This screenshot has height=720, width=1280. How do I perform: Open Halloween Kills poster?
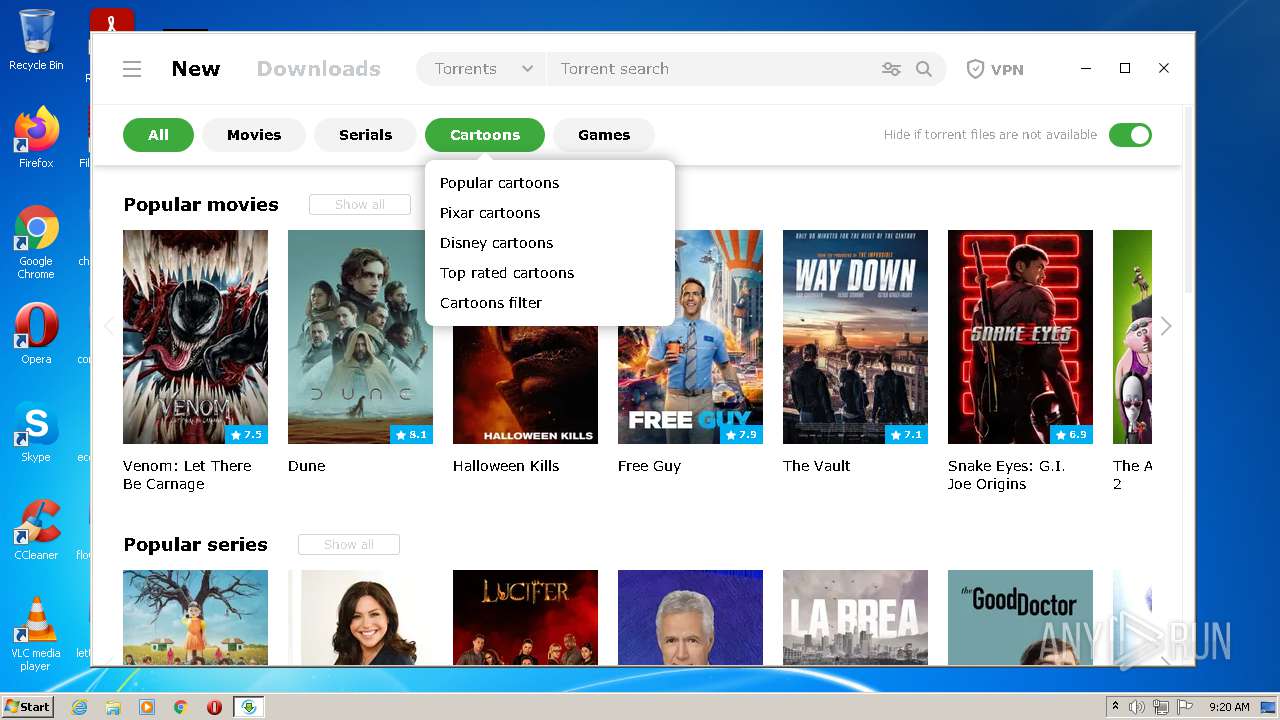(525, 385)
